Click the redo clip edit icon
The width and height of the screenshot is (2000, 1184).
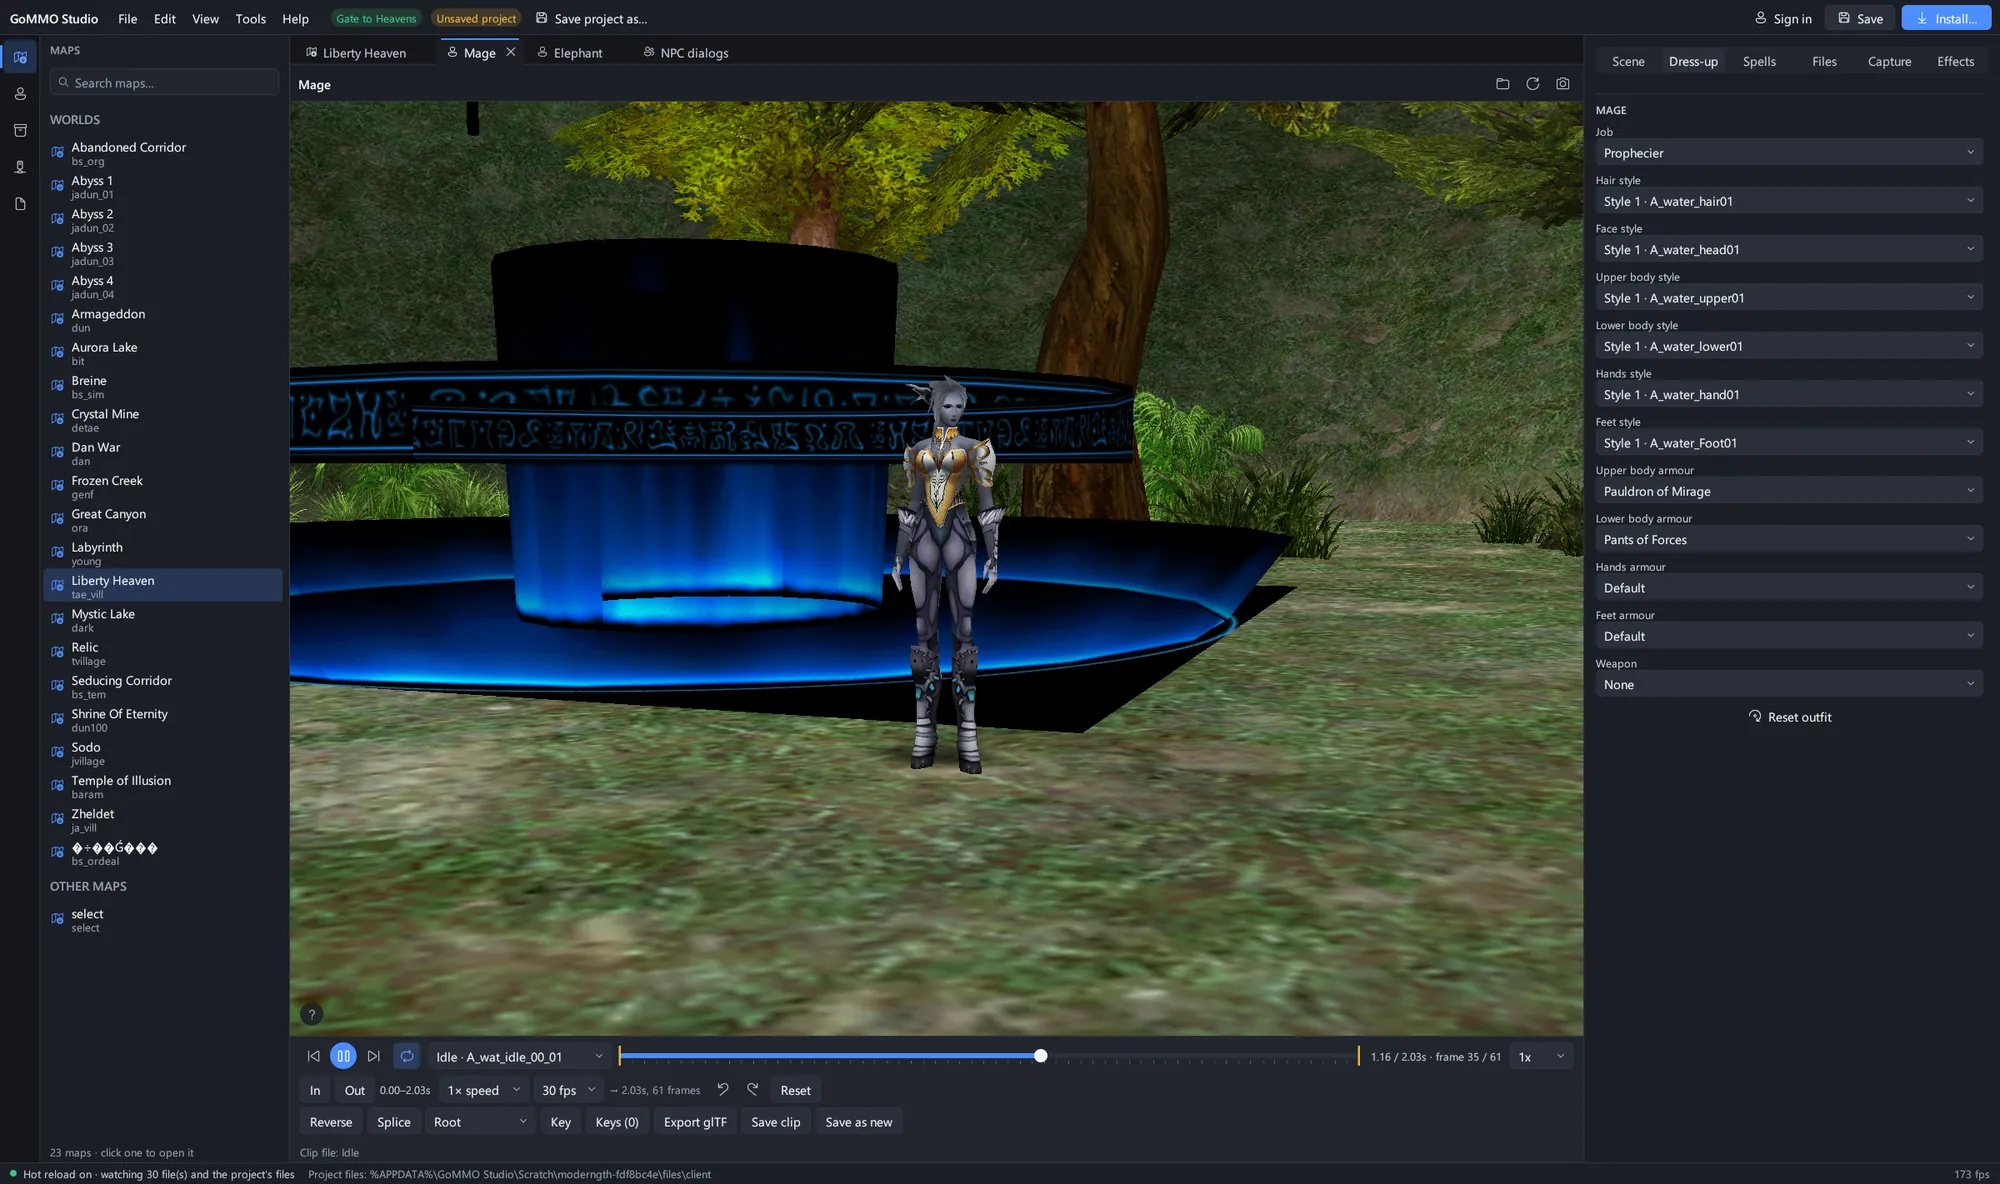[753, 1090]
